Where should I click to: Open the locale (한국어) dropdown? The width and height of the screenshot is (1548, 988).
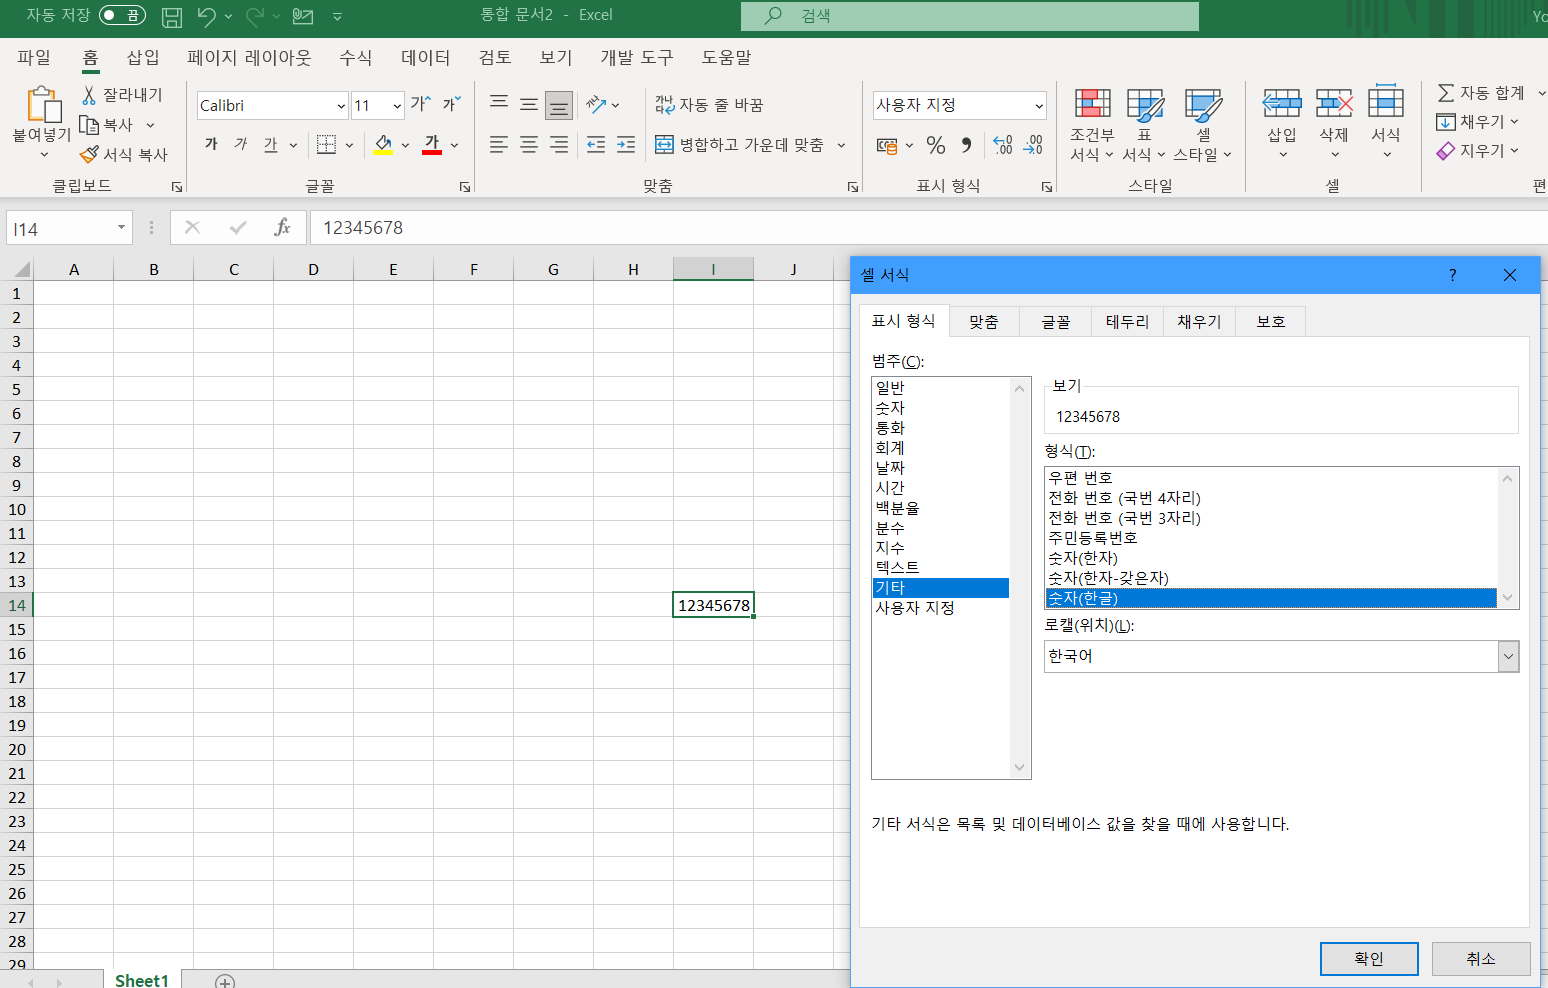1508,657
